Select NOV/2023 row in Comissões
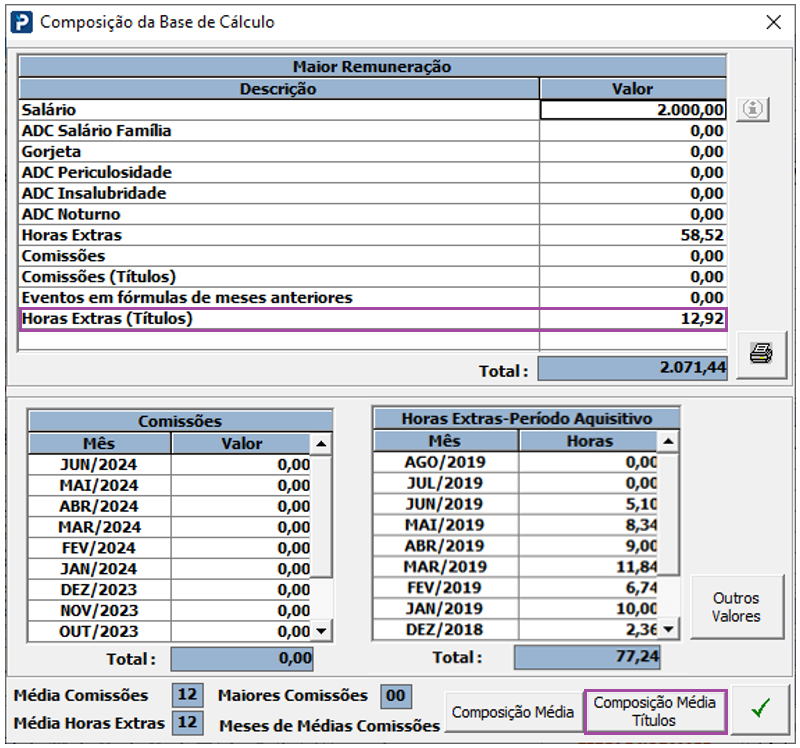This screenshot has height=748, width=800. click(x=169, y=611)
